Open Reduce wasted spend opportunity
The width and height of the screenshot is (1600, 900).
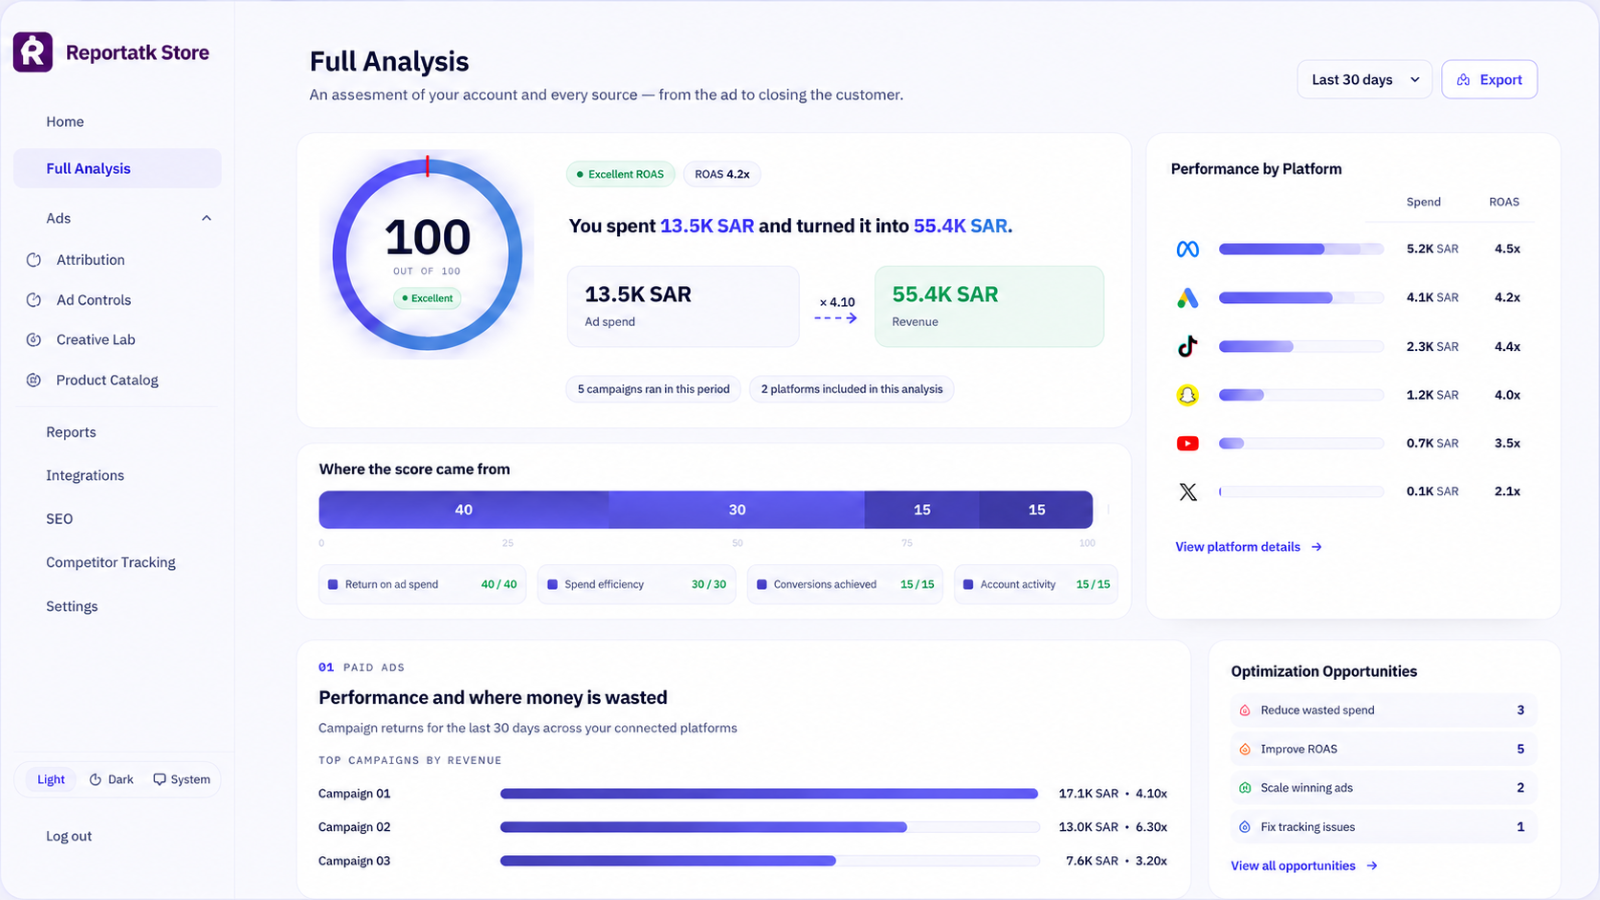point(1384,710)
